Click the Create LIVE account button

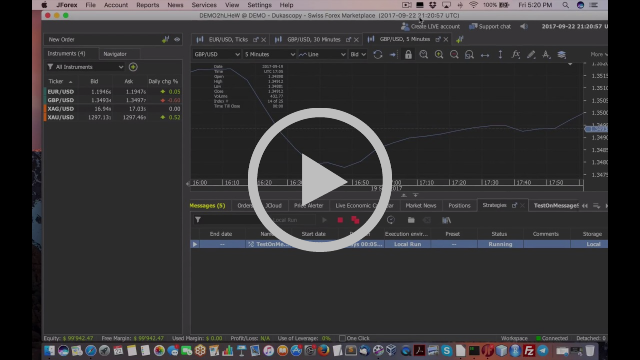[430, 27]
